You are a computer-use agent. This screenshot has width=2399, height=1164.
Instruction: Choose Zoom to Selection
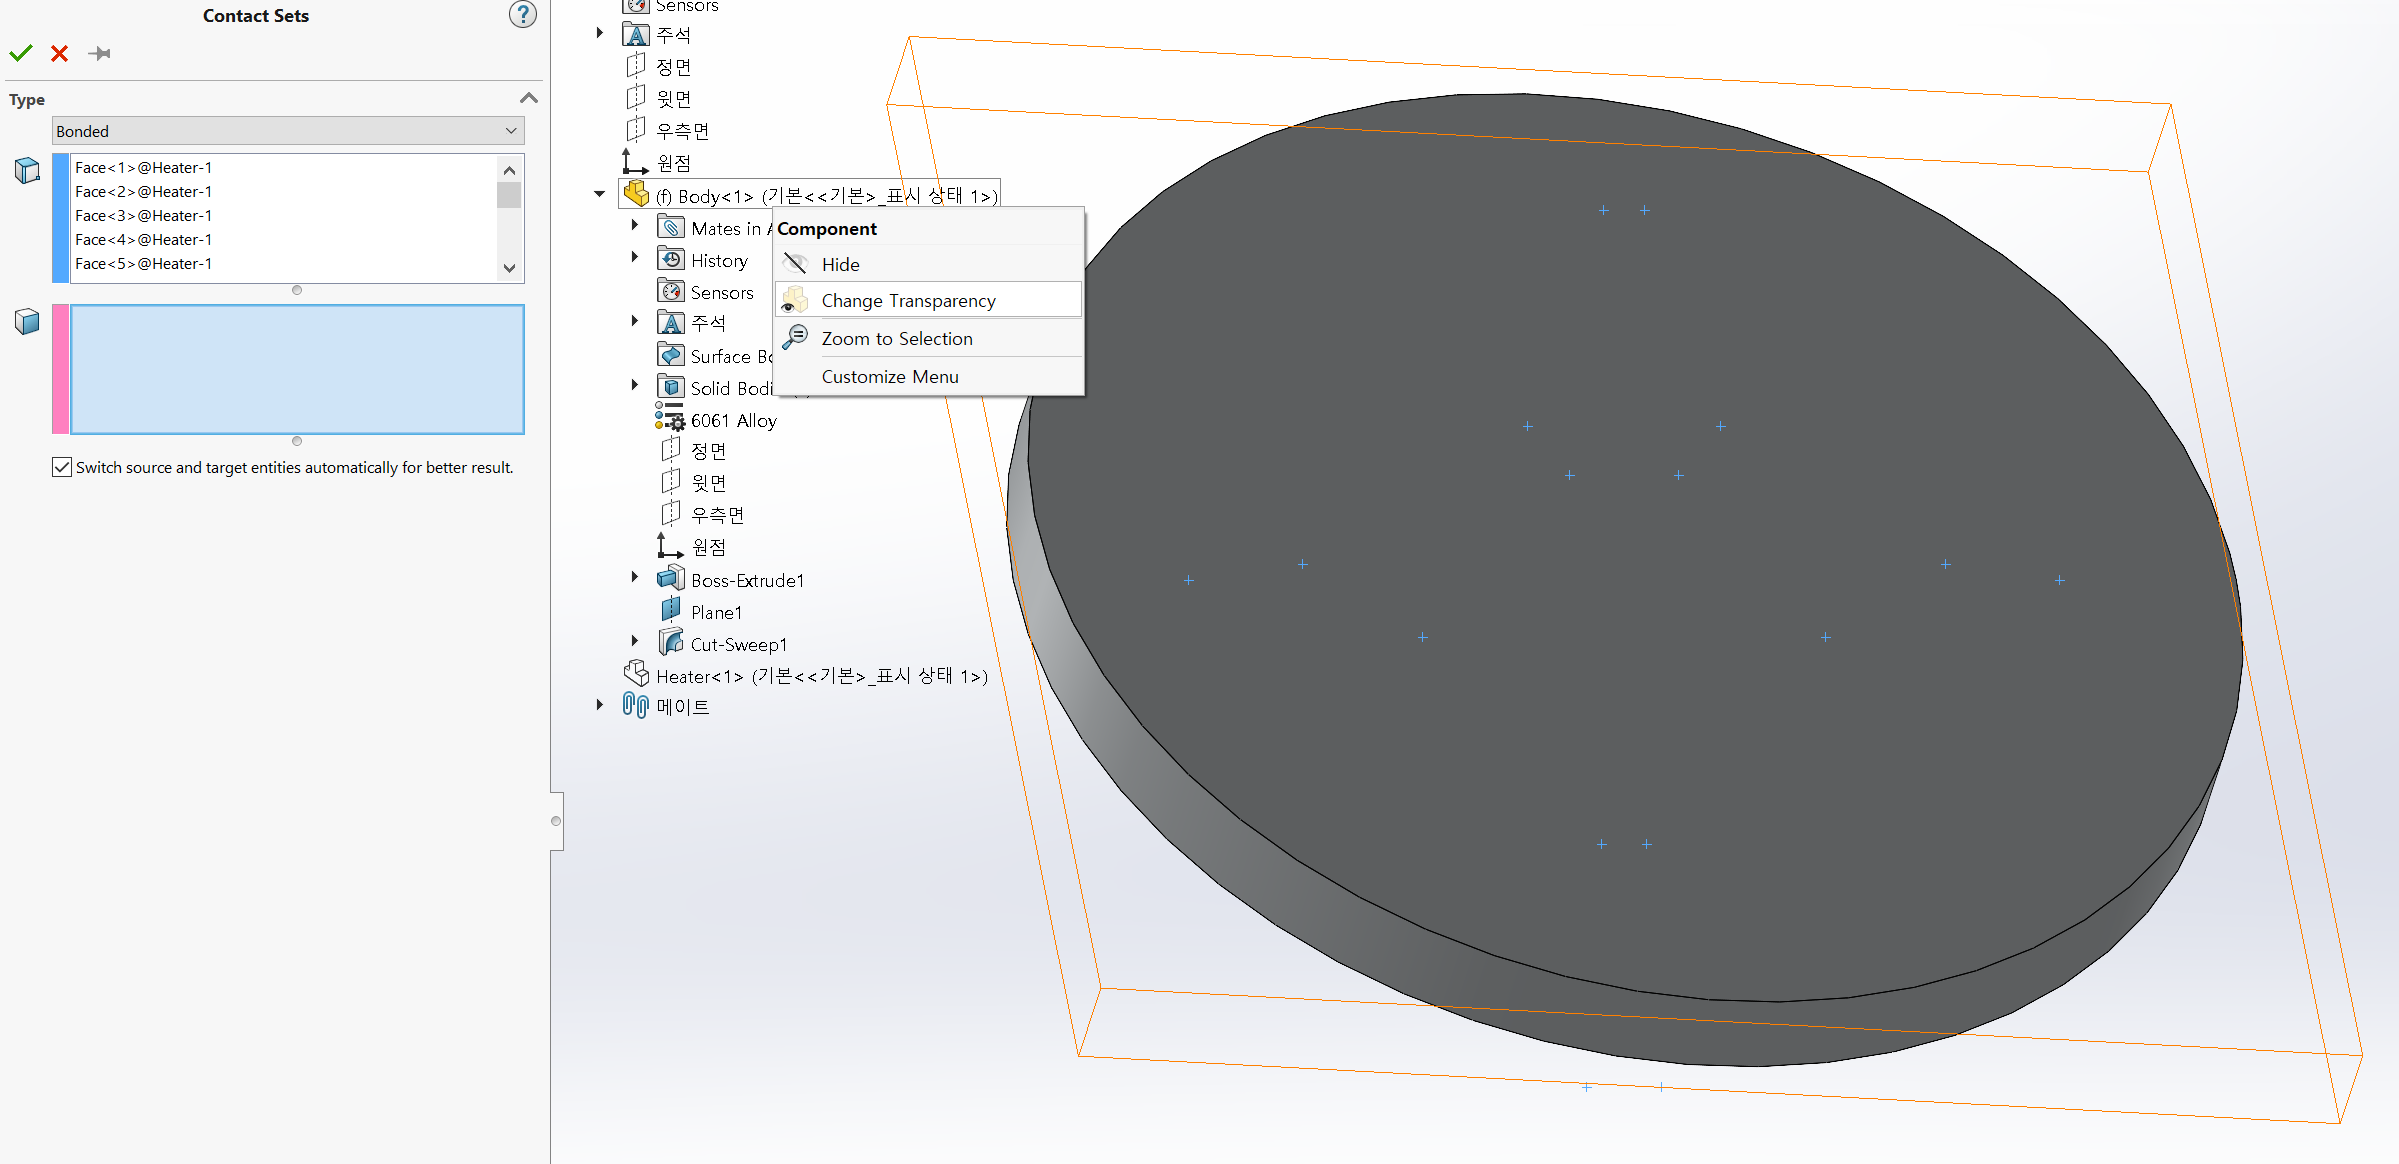(x=928, y=338)
